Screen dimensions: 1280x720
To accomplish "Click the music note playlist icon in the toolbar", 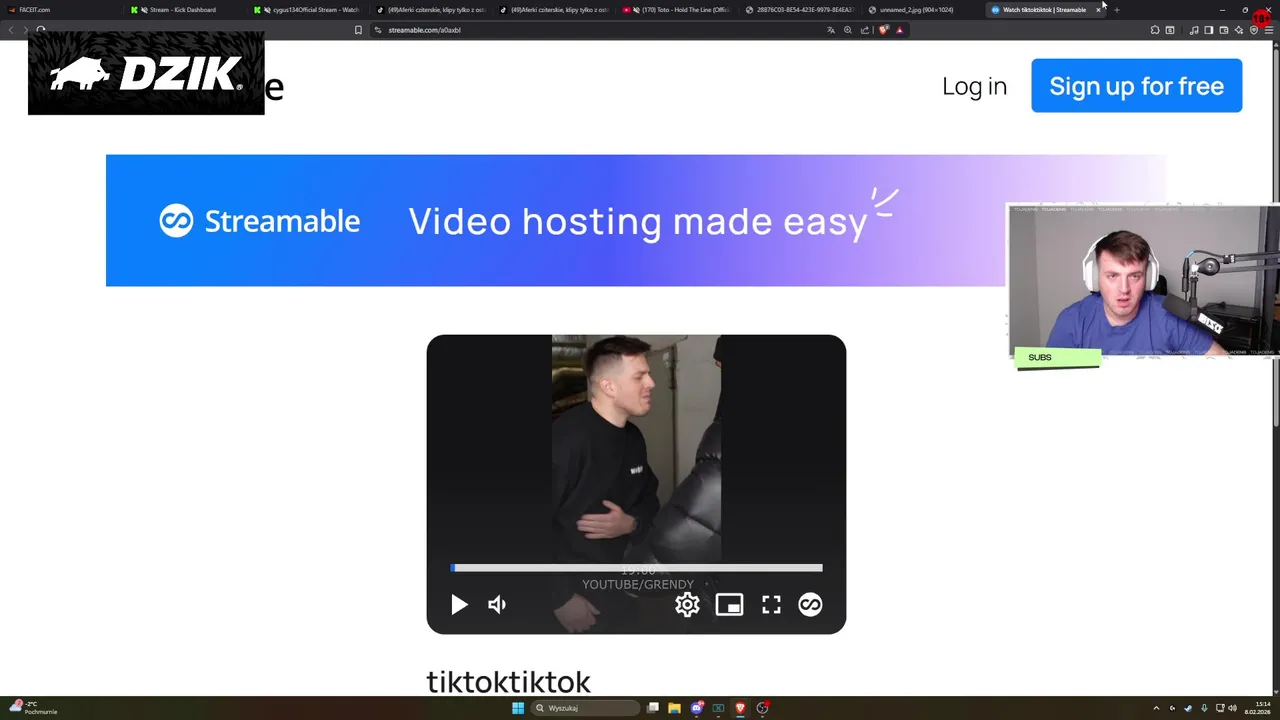I will 1194,30.
